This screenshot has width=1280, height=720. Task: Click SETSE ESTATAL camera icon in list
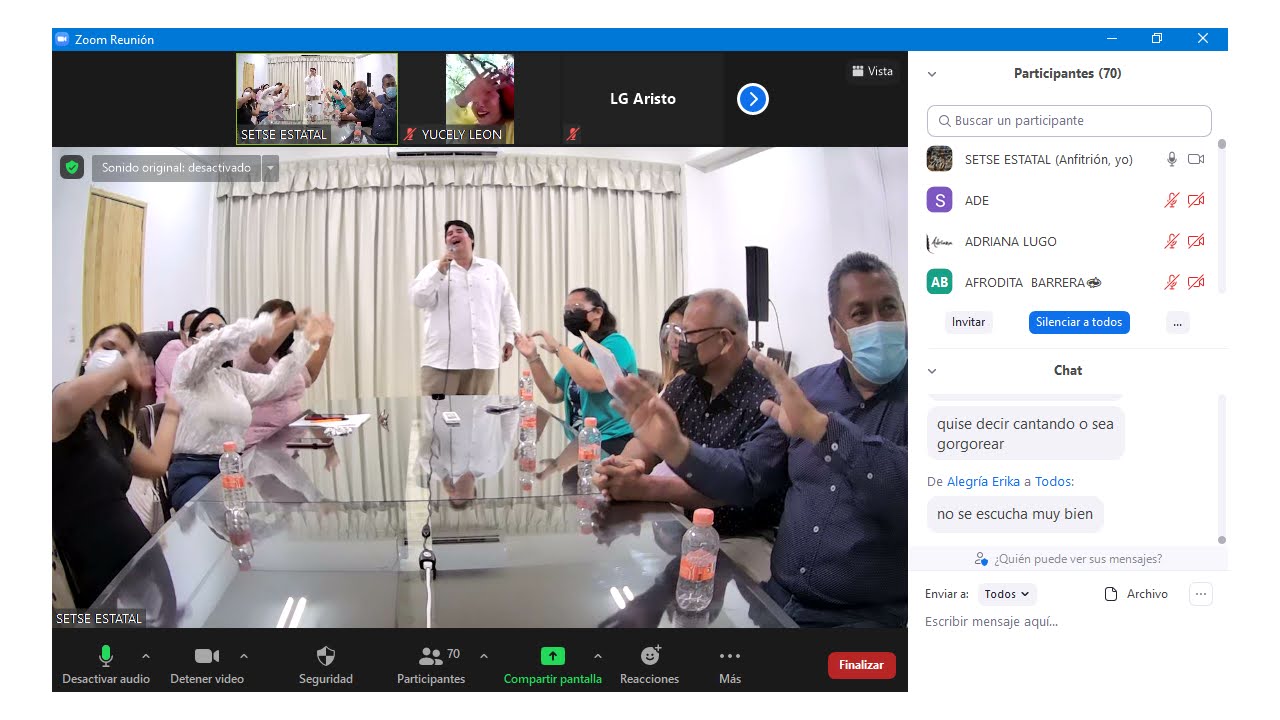1196,159
